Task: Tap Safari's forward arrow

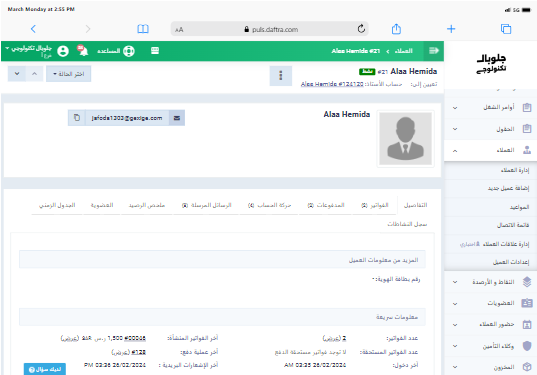Action: [88, 29]
